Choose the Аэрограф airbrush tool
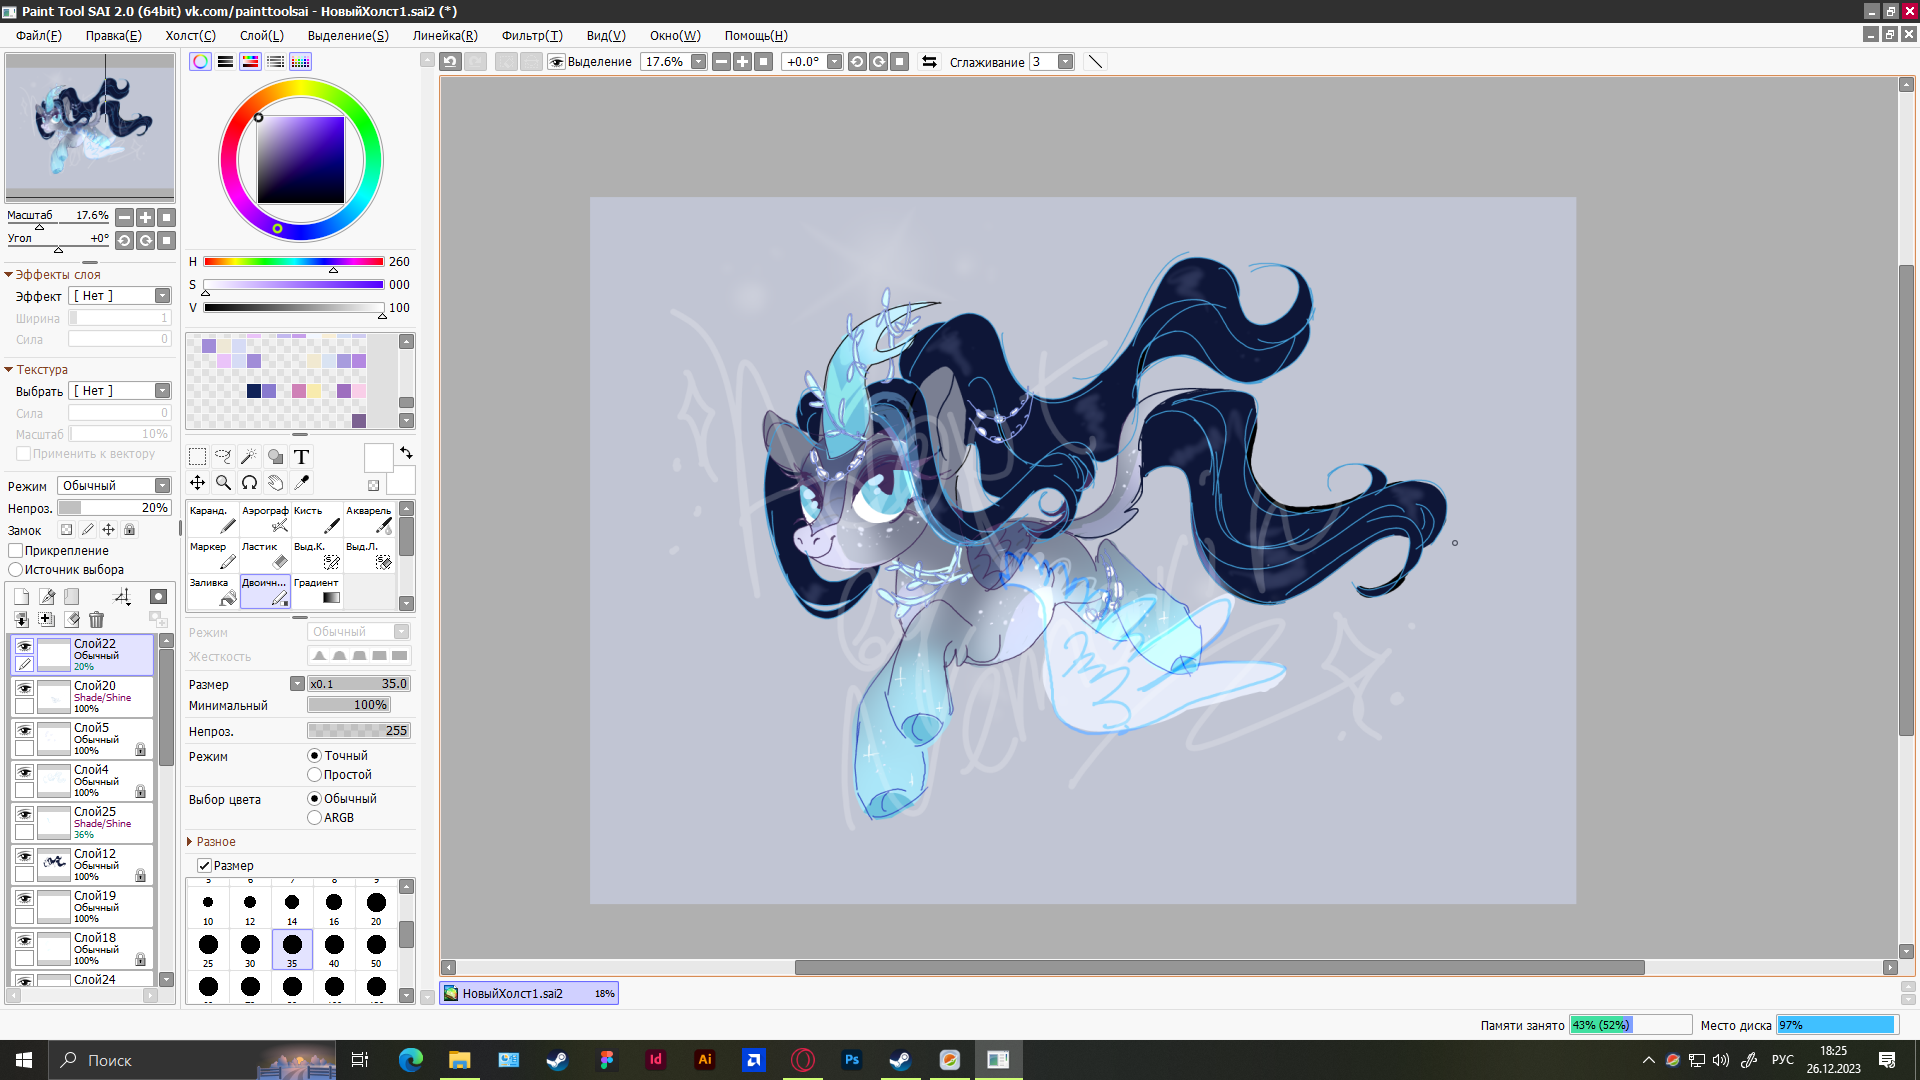The image size is (1920, 1080). (265, 519)
